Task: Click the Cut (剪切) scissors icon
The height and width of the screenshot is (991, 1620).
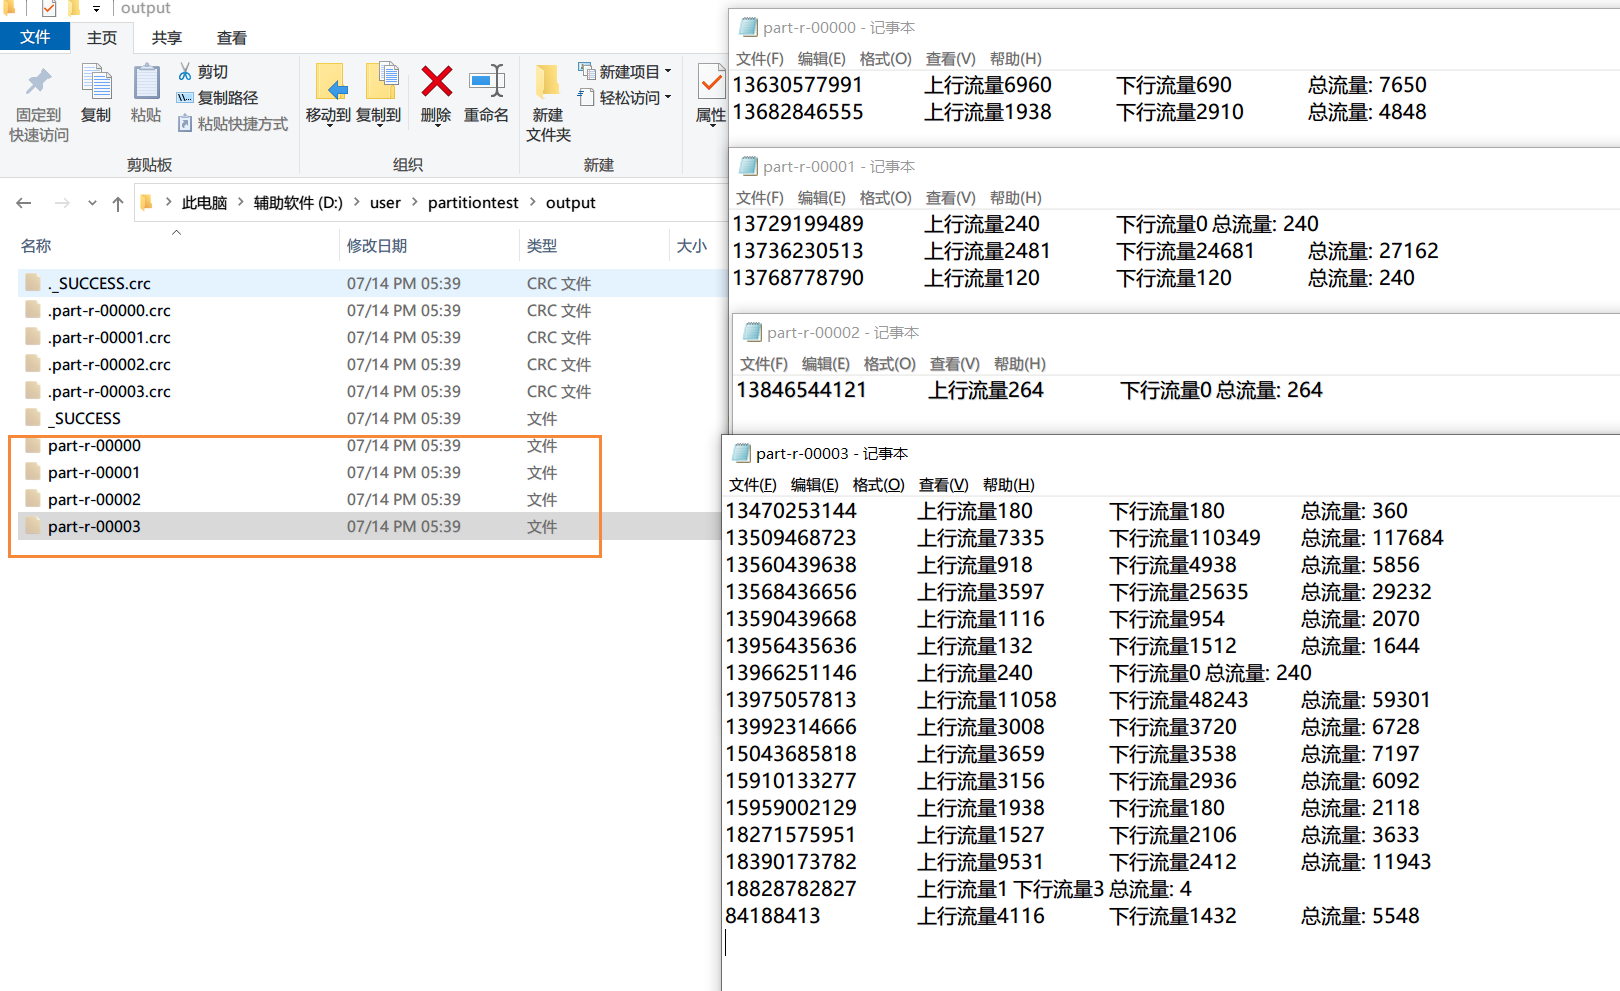Action: 185,71
